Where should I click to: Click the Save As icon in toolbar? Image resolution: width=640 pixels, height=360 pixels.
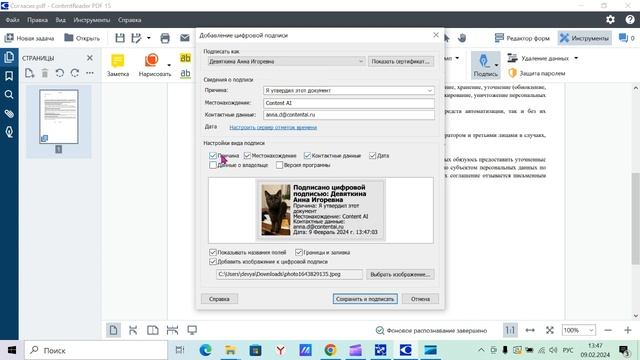[x=136, y=38]
